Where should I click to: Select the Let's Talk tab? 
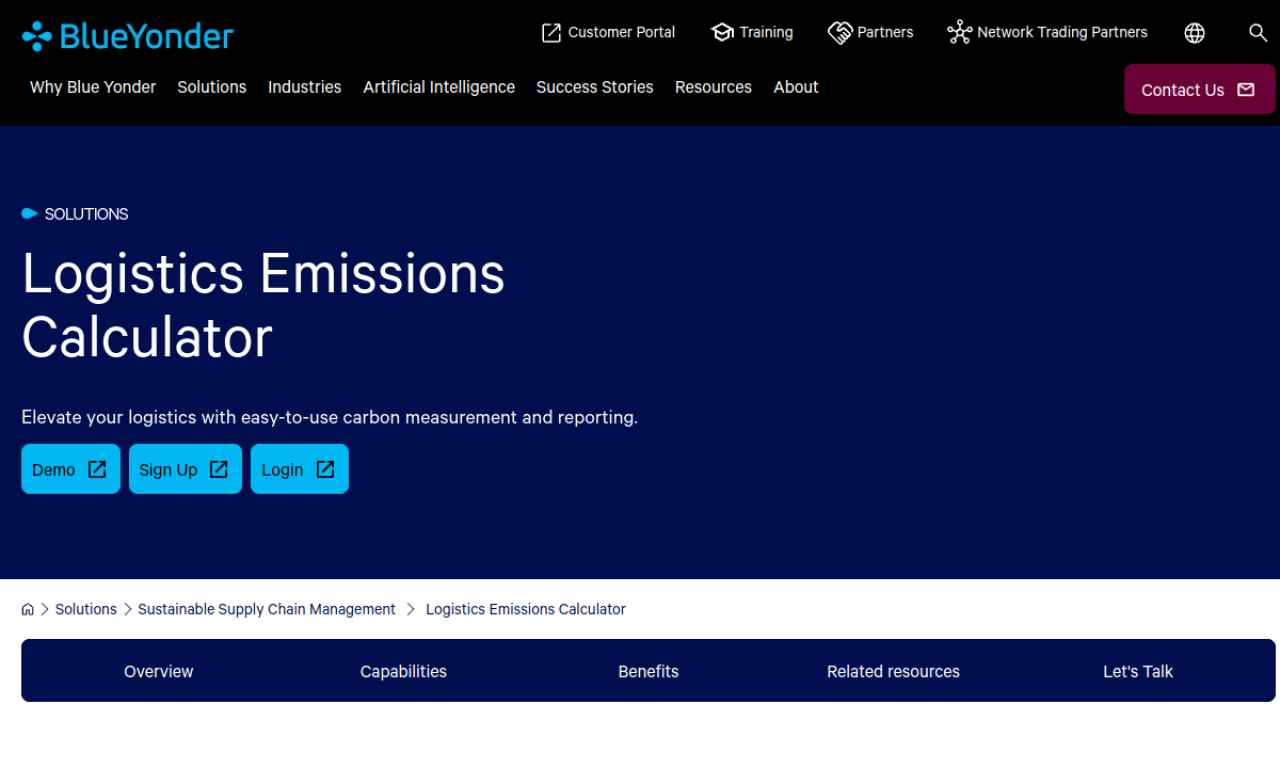[x=1137, y=671]
